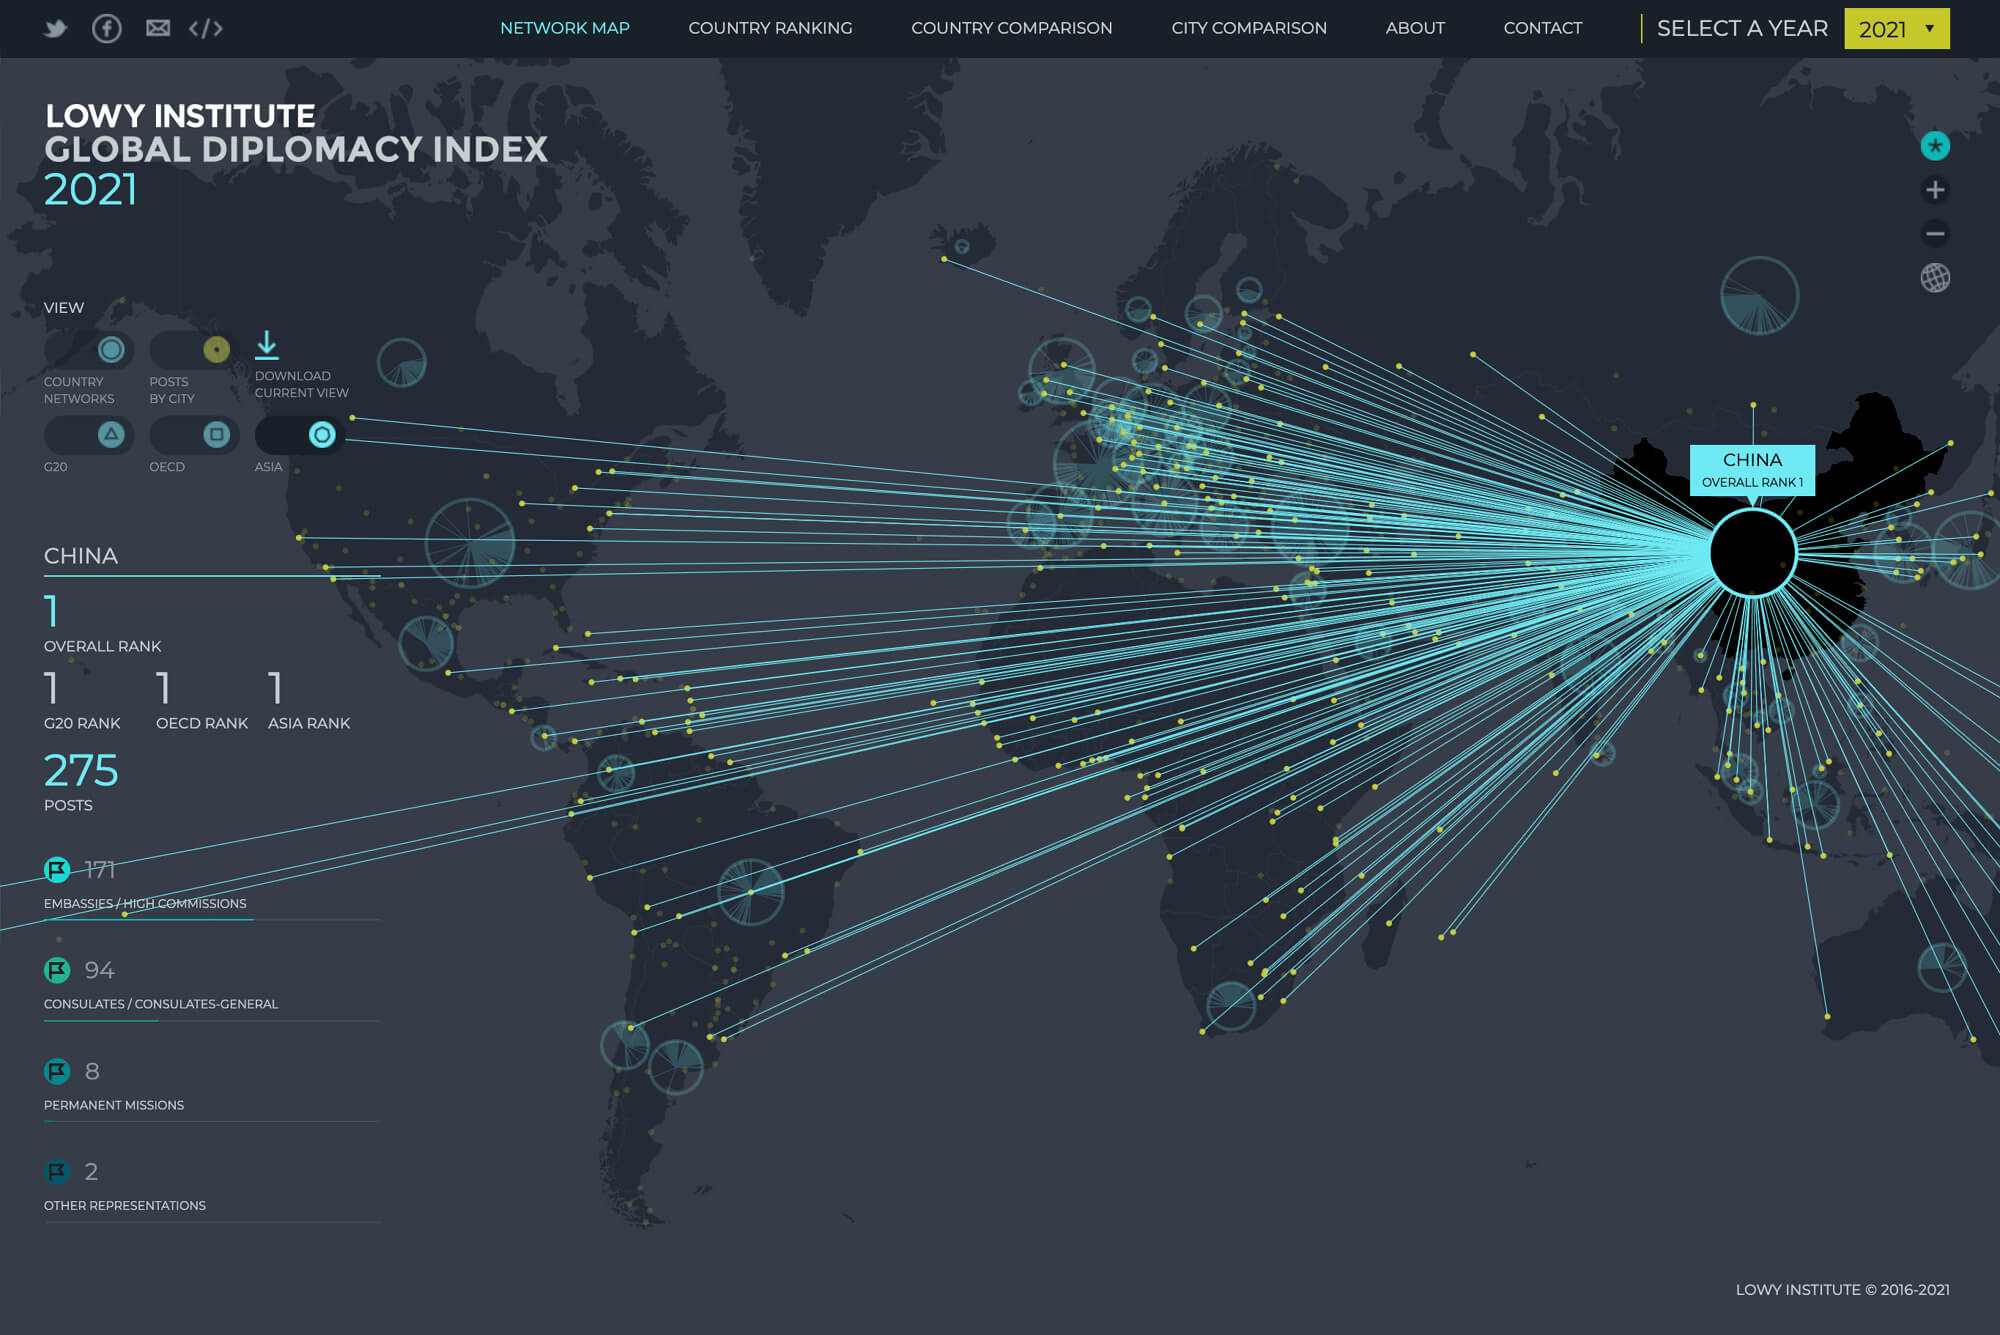Screen dimensions: 2000x1335
Task: Open the year dropdown showing 2021
Action: (x=1897, y=29)
